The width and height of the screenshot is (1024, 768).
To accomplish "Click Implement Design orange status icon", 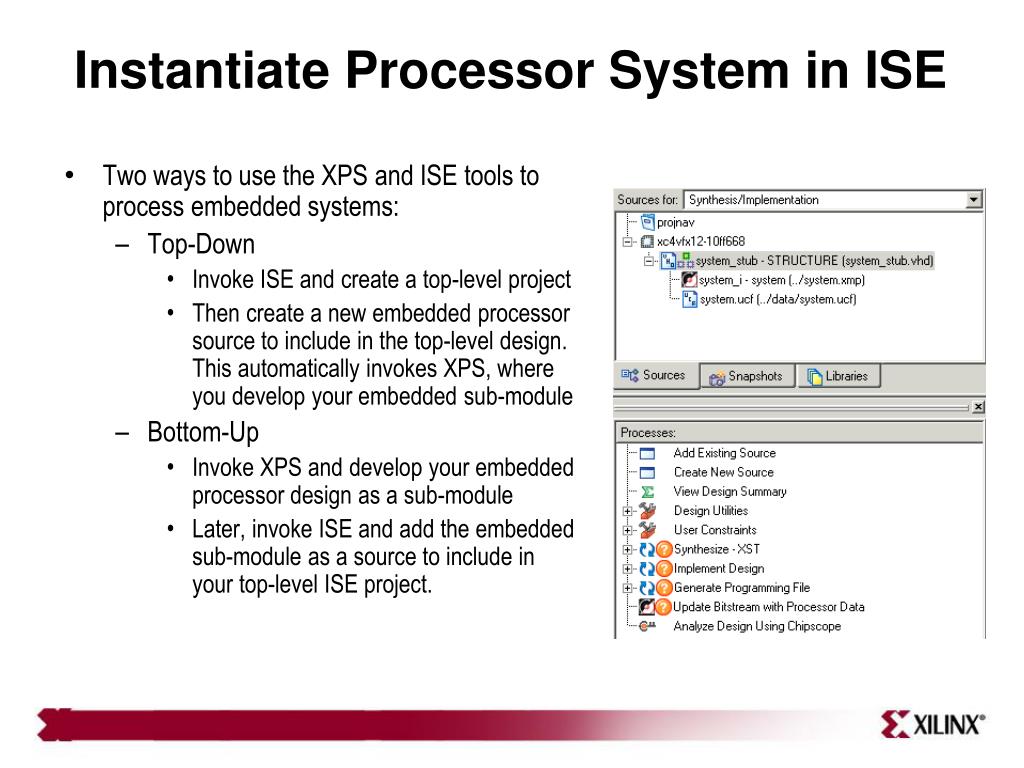I will click(664, 569).
